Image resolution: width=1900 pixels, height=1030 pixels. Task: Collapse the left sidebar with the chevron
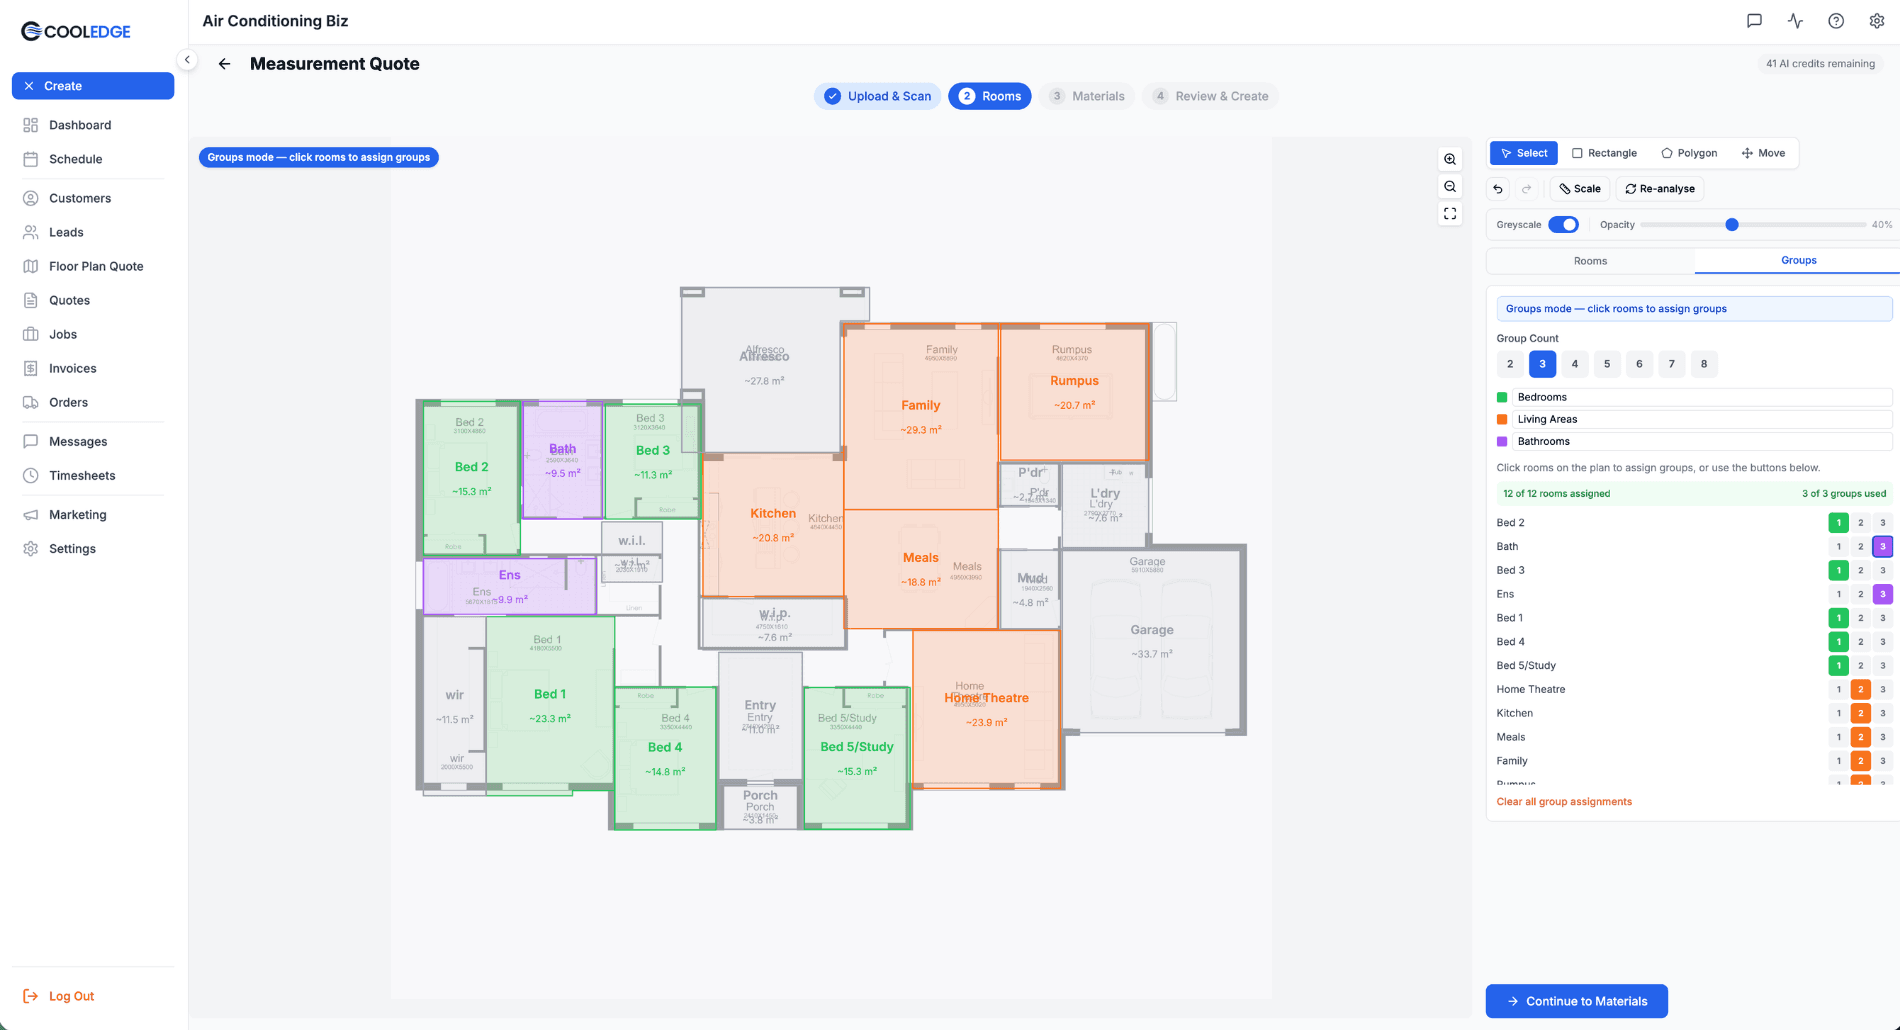pyautogui.click(x=187, y=59)
